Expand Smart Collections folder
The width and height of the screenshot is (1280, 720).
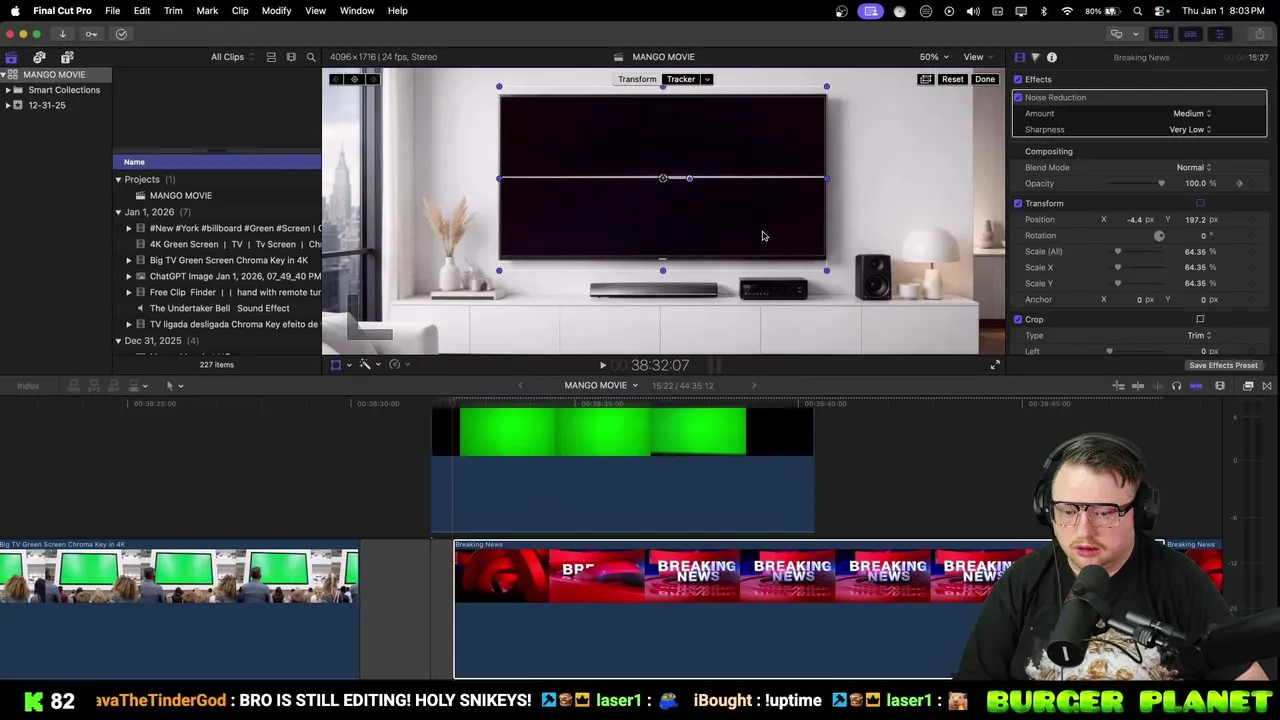[8, 90]
